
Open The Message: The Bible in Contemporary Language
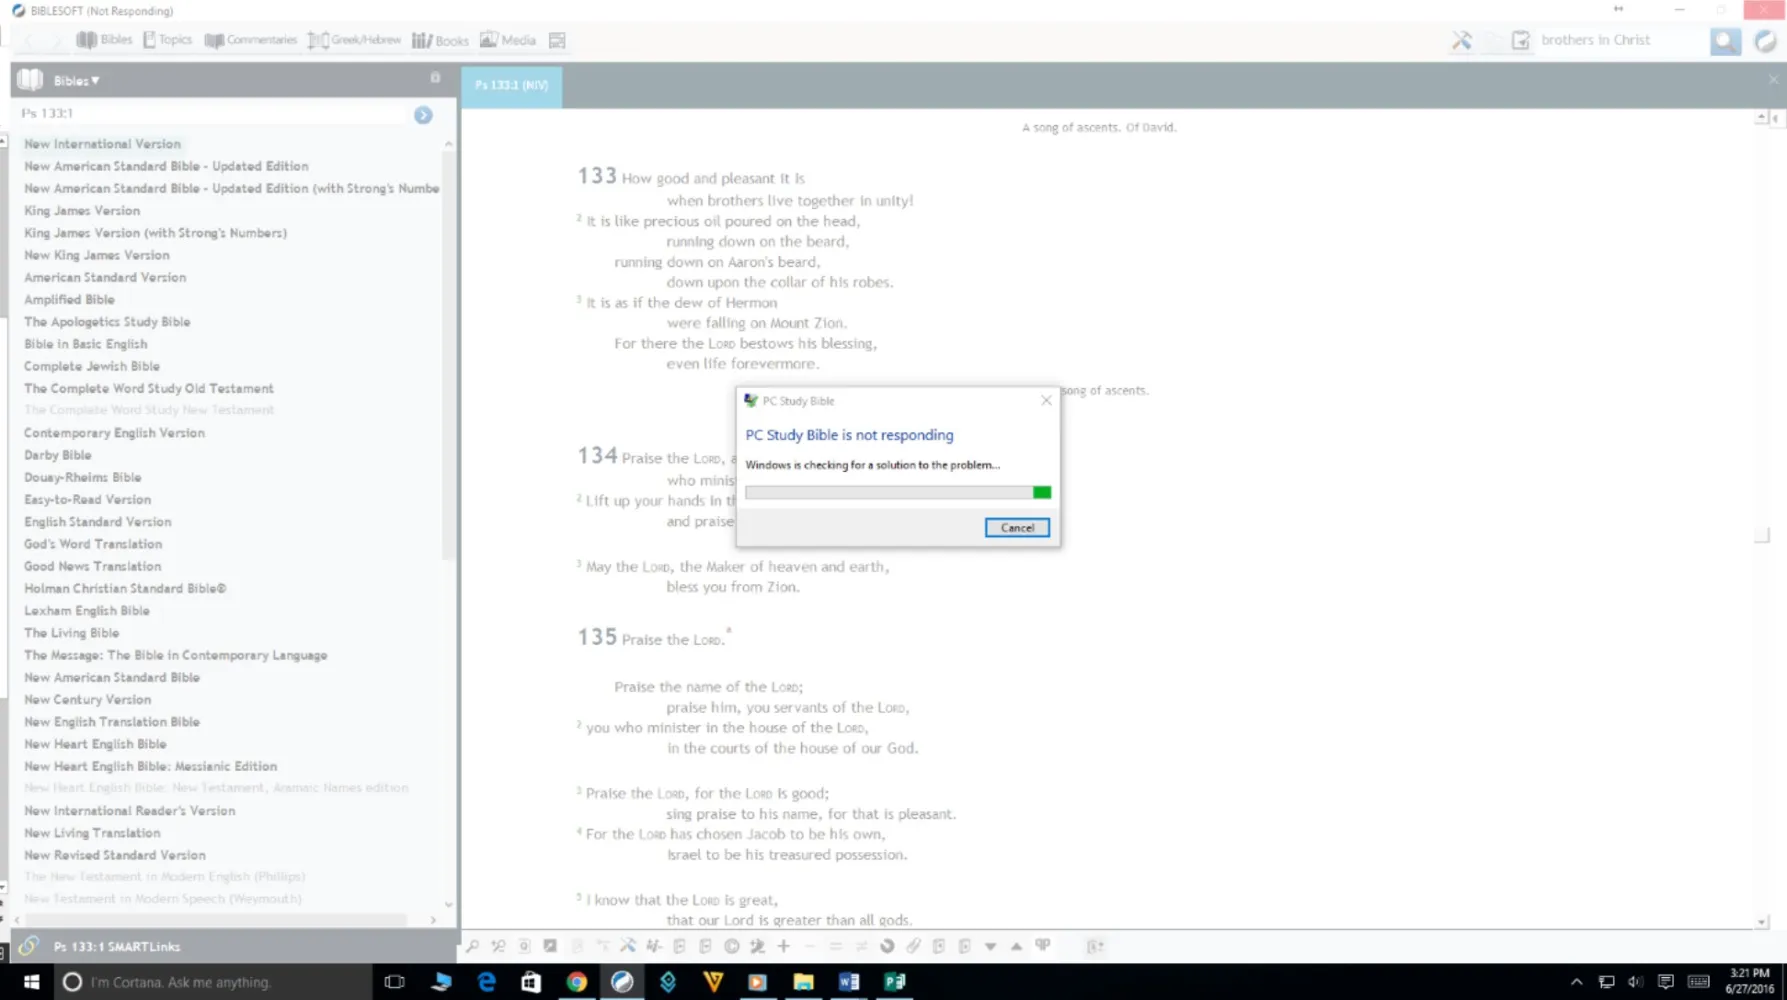pos(176,655)
